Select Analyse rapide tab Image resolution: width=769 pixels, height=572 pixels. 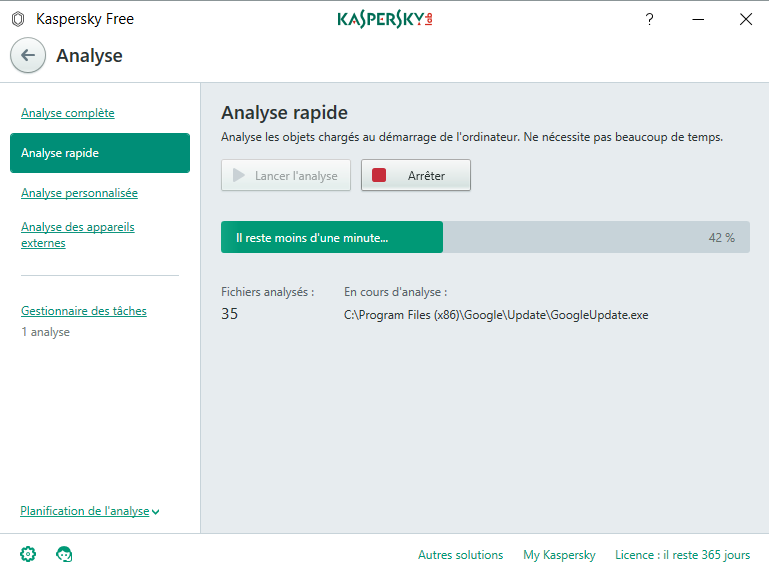[x=99, y=153]
